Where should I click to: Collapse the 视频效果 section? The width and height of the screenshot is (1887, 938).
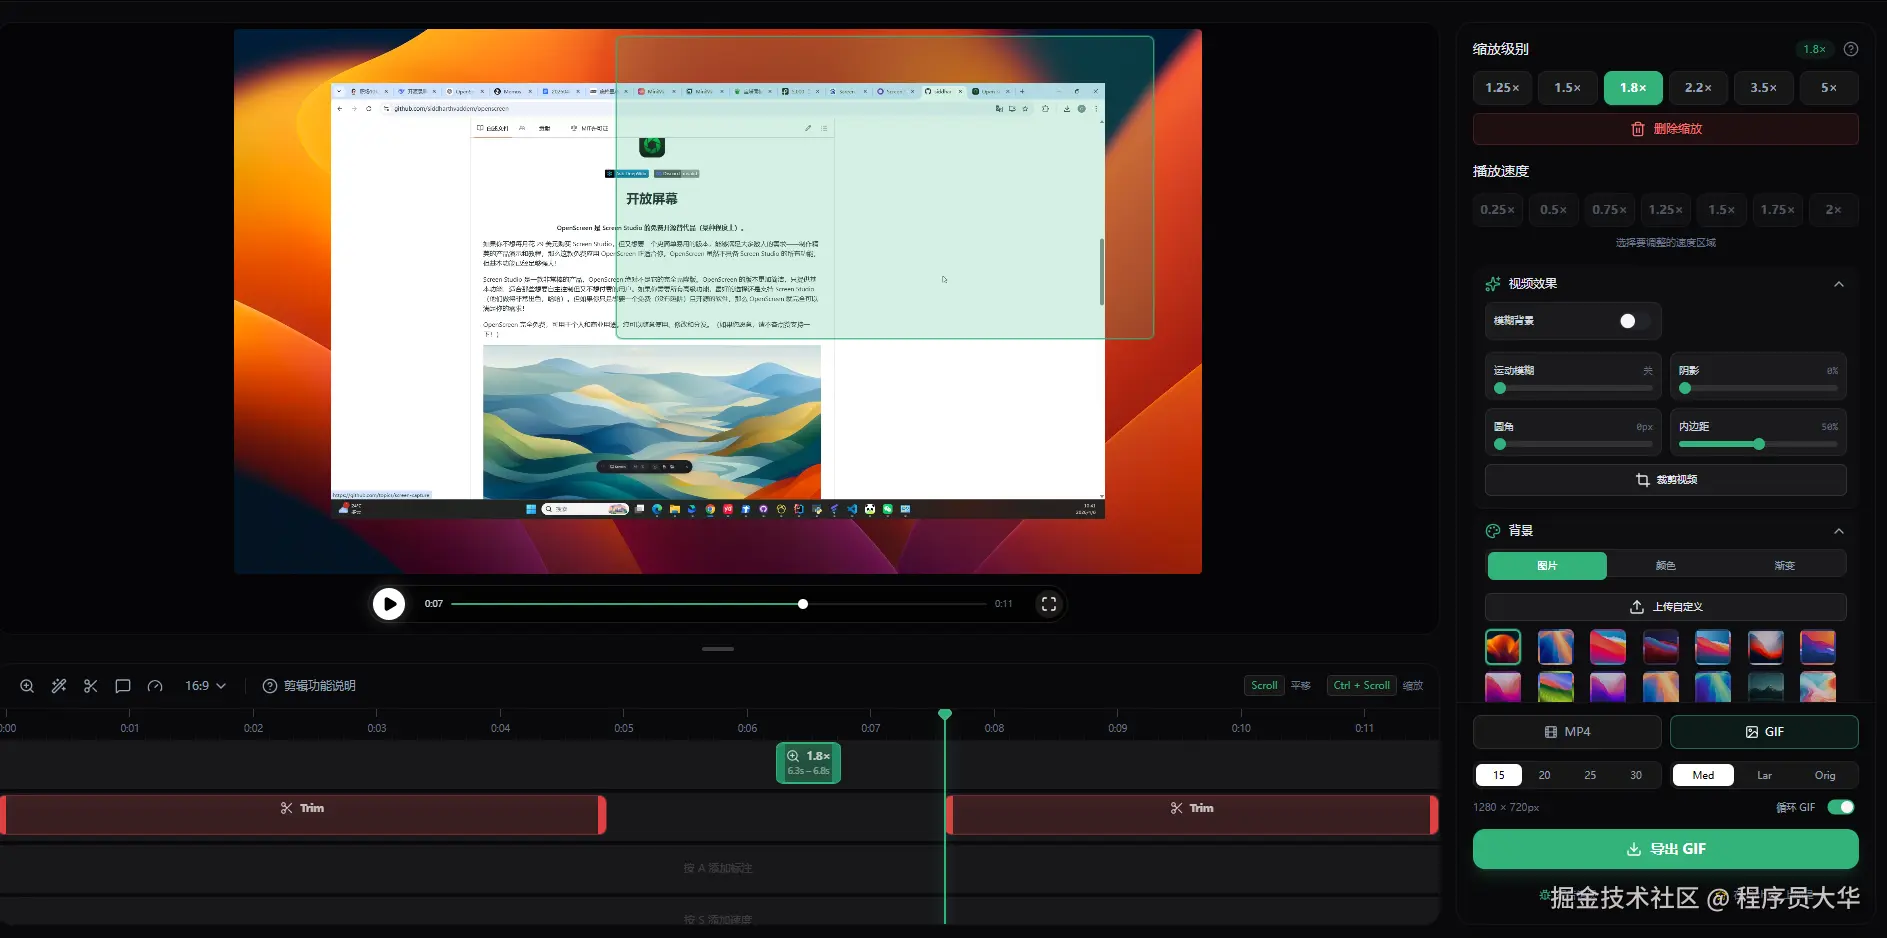click(1839, 284)
